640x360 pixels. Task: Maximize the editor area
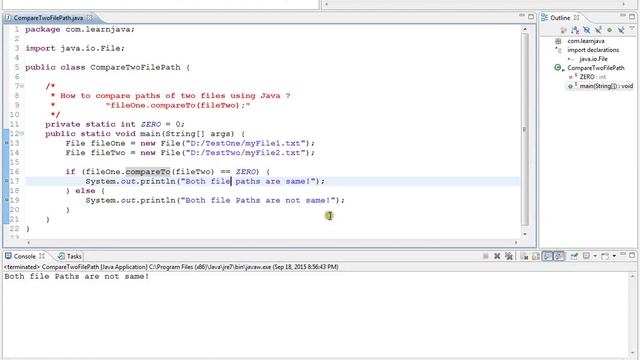click(531, 17)
